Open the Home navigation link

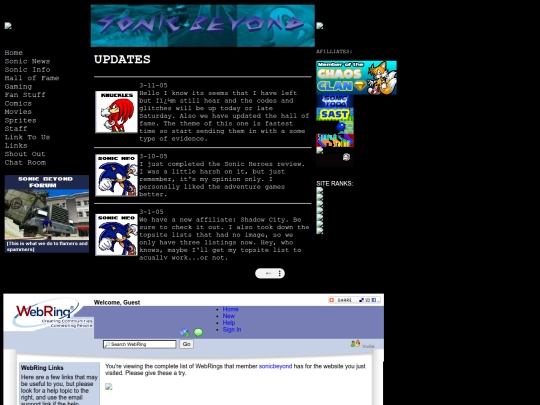coord(14,53)
